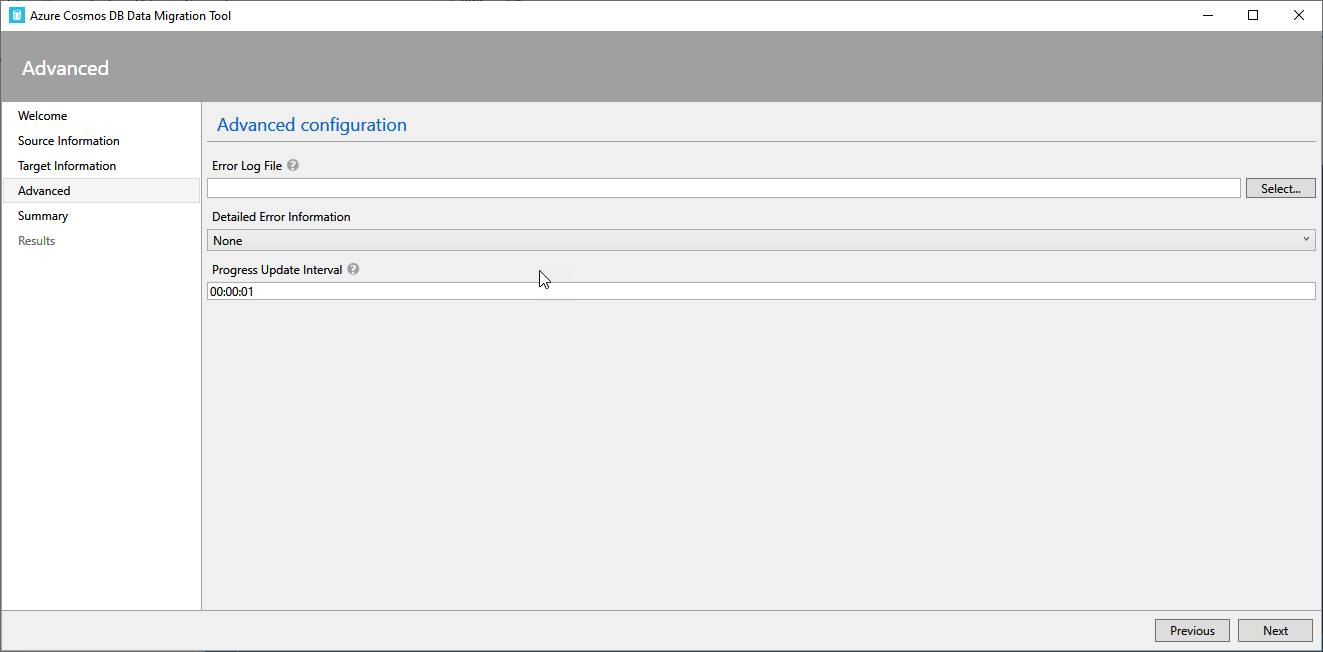Screen dimensions: 1323x652
Task: Open the Detailed Error Information dropdown
Action: pyautogui.click(x=761, y=240)
